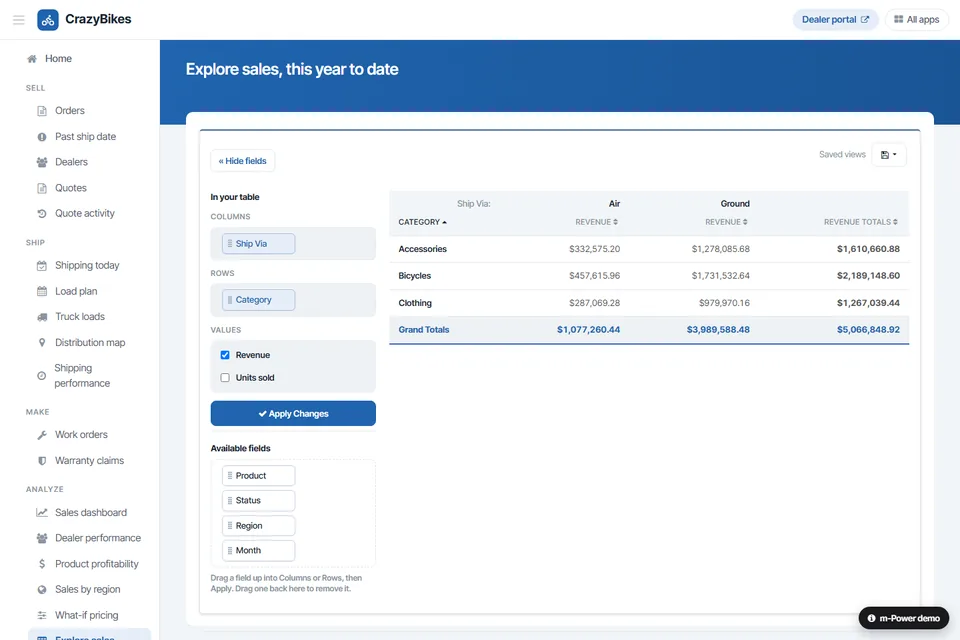Open the Dealer portal link
The width and height of the screenshot is (960, 640).
[836, 20]
